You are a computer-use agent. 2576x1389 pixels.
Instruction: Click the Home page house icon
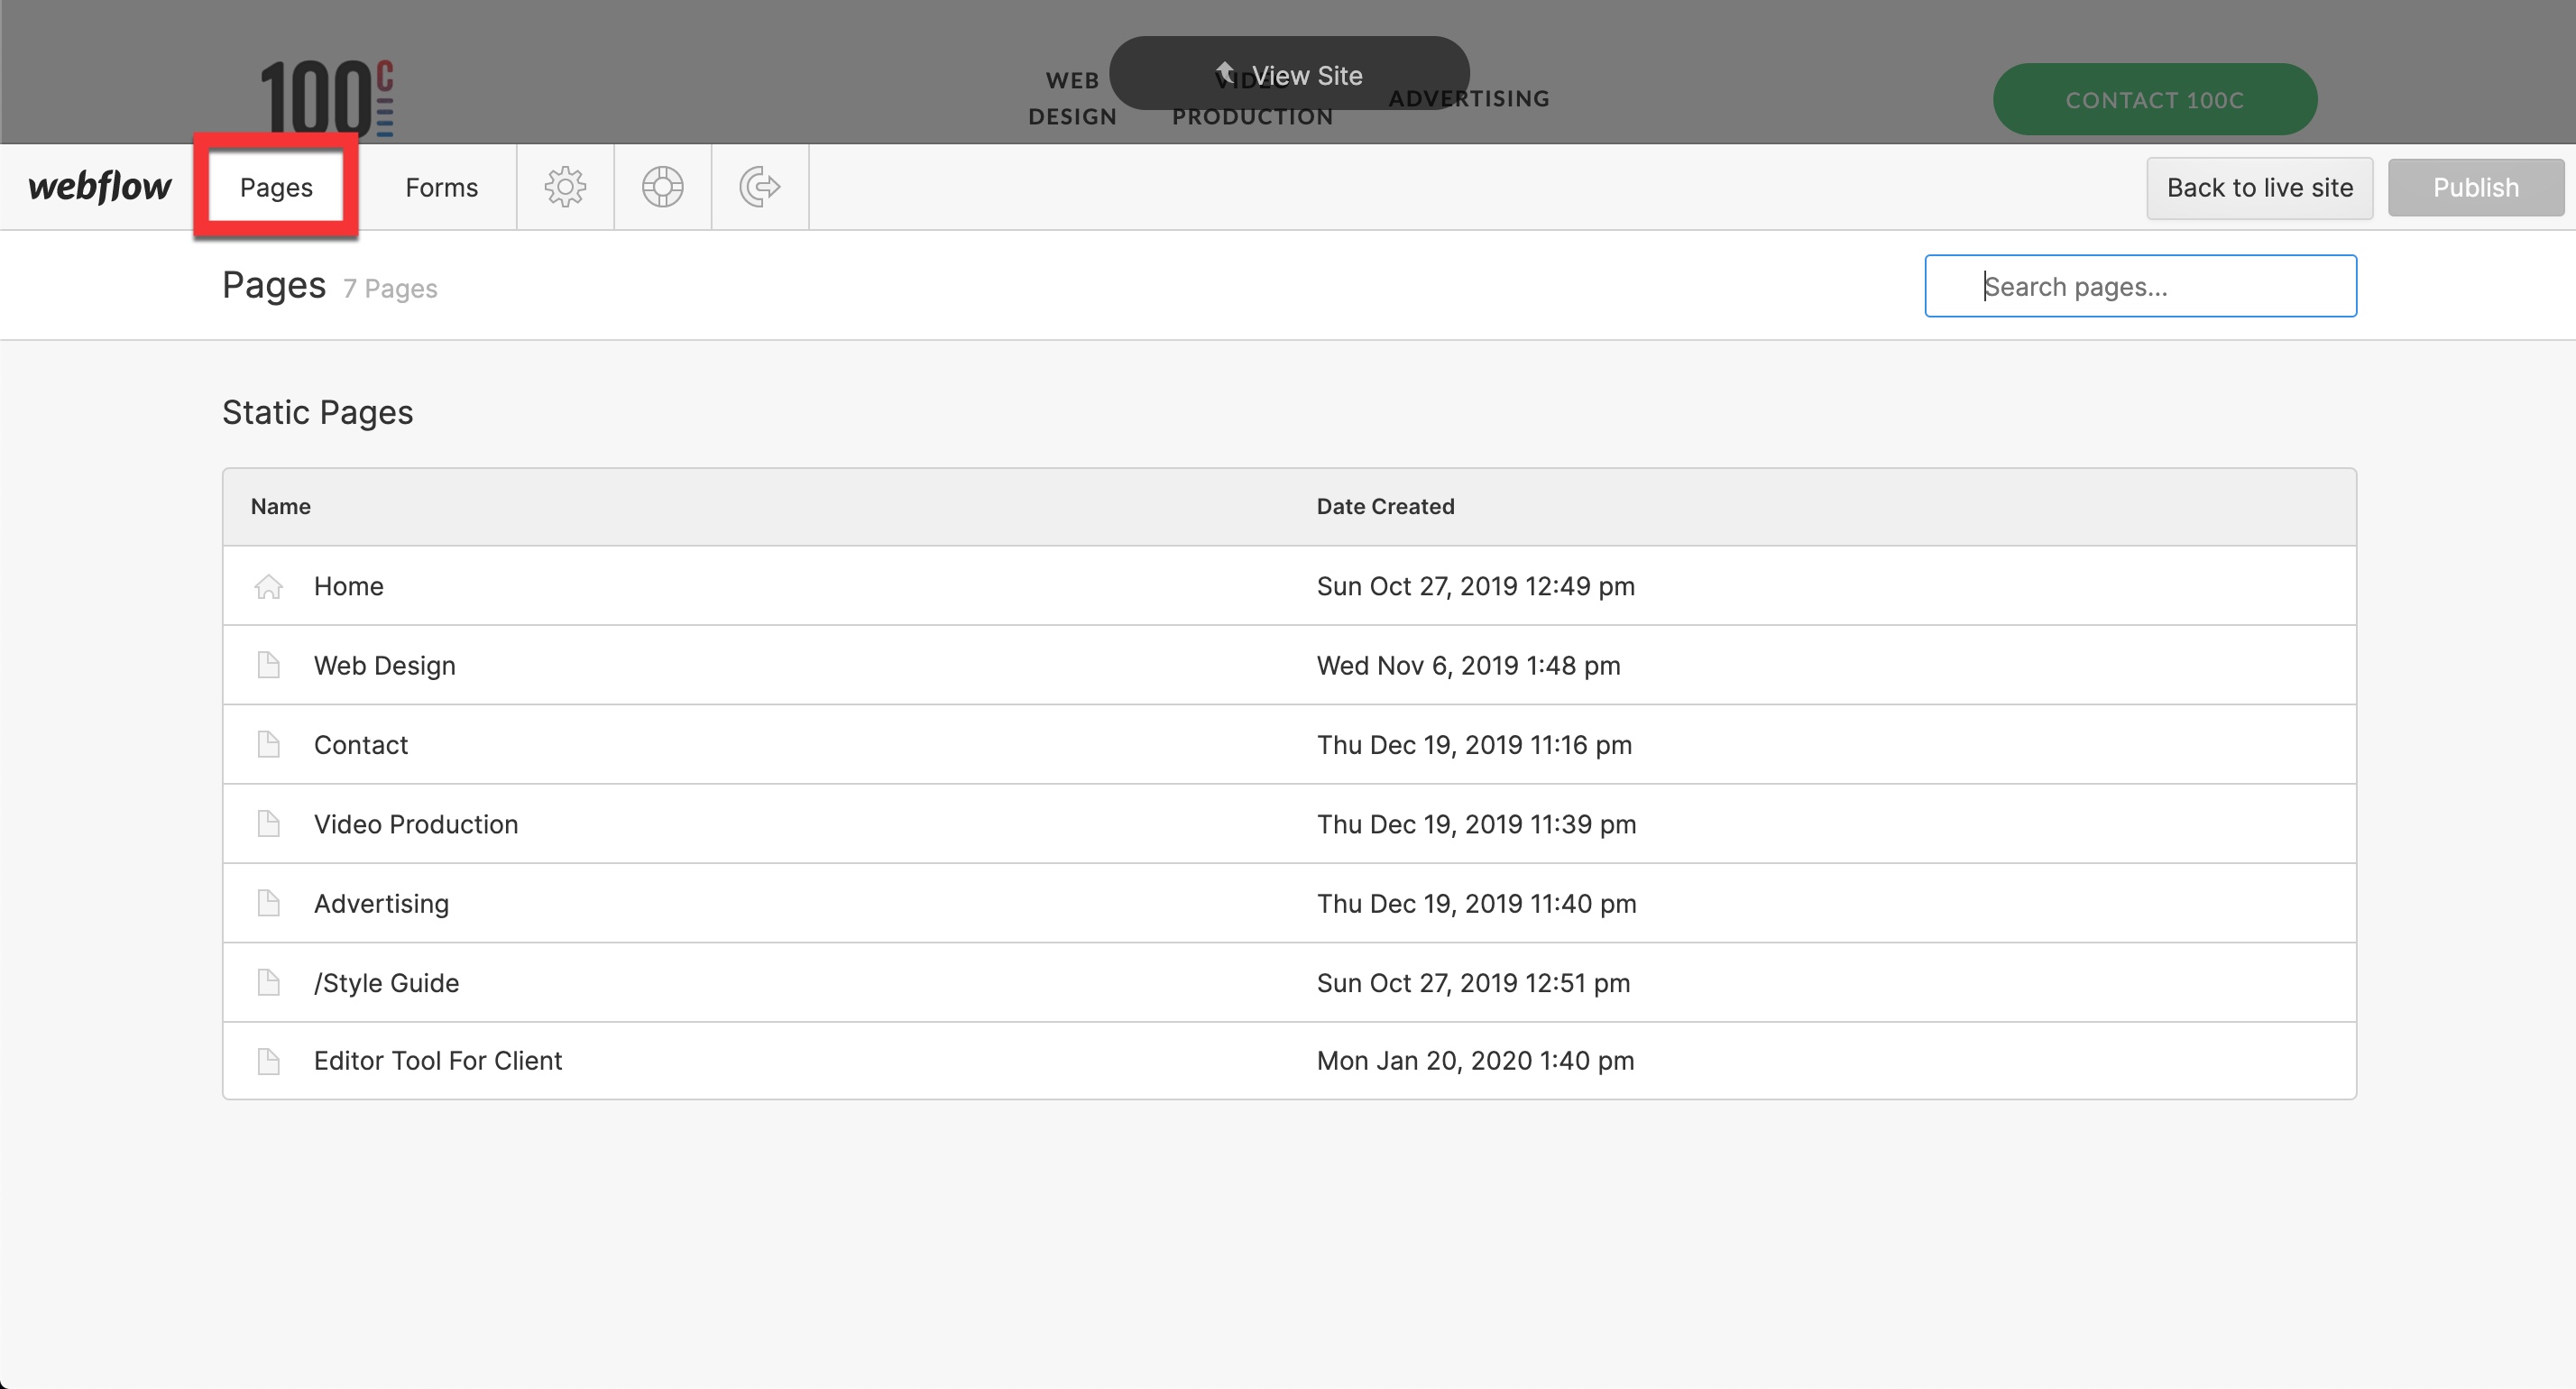tap(268, 586)
